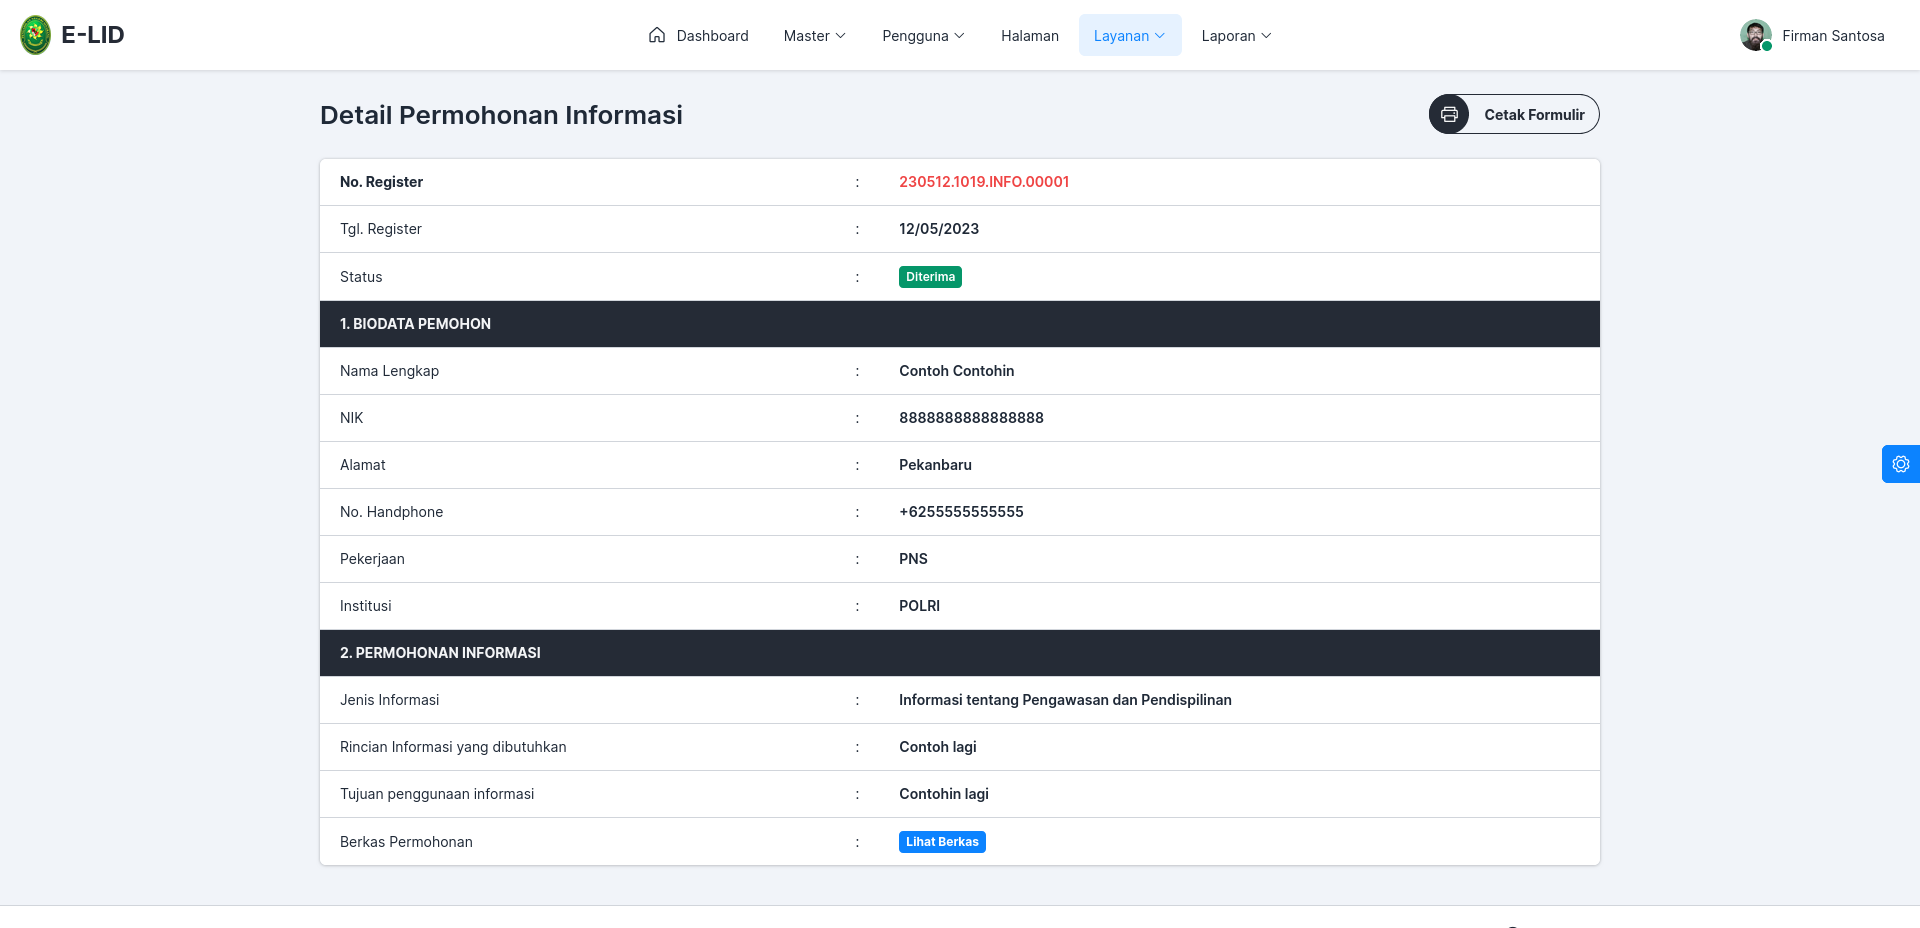Click Firman Santosa's avatar picture

point(1756,35)
